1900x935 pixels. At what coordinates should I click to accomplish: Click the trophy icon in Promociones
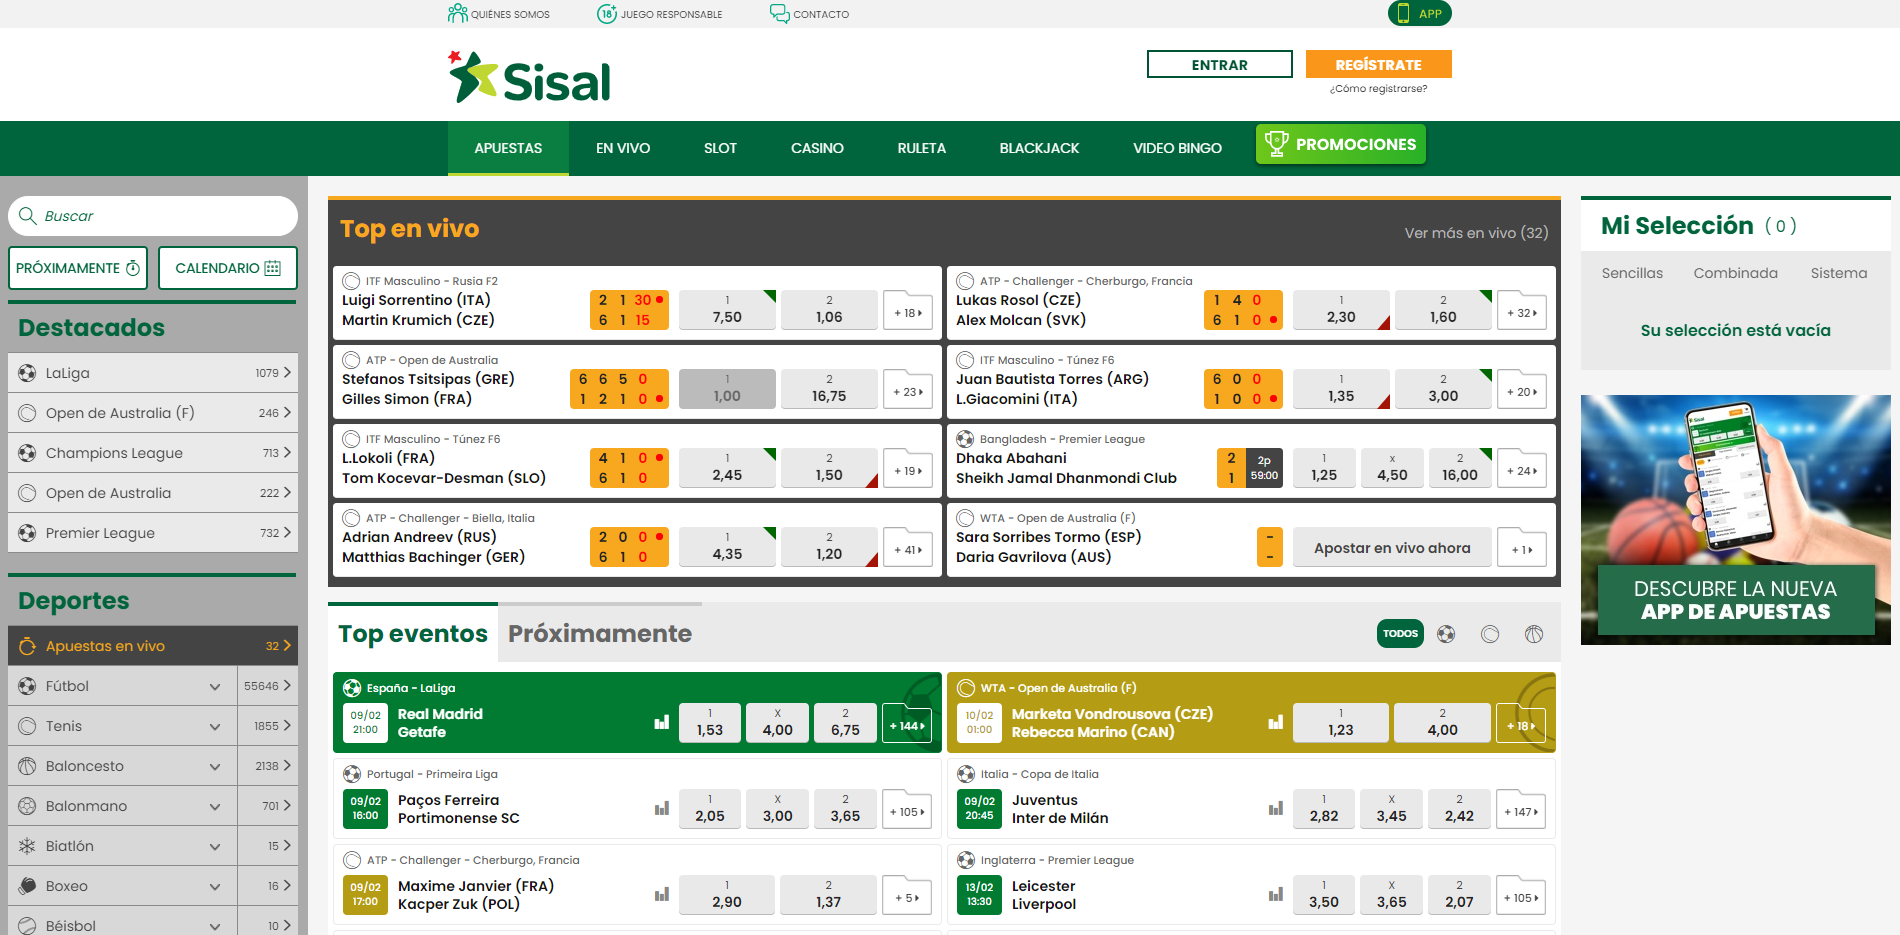coord(1276,144)
